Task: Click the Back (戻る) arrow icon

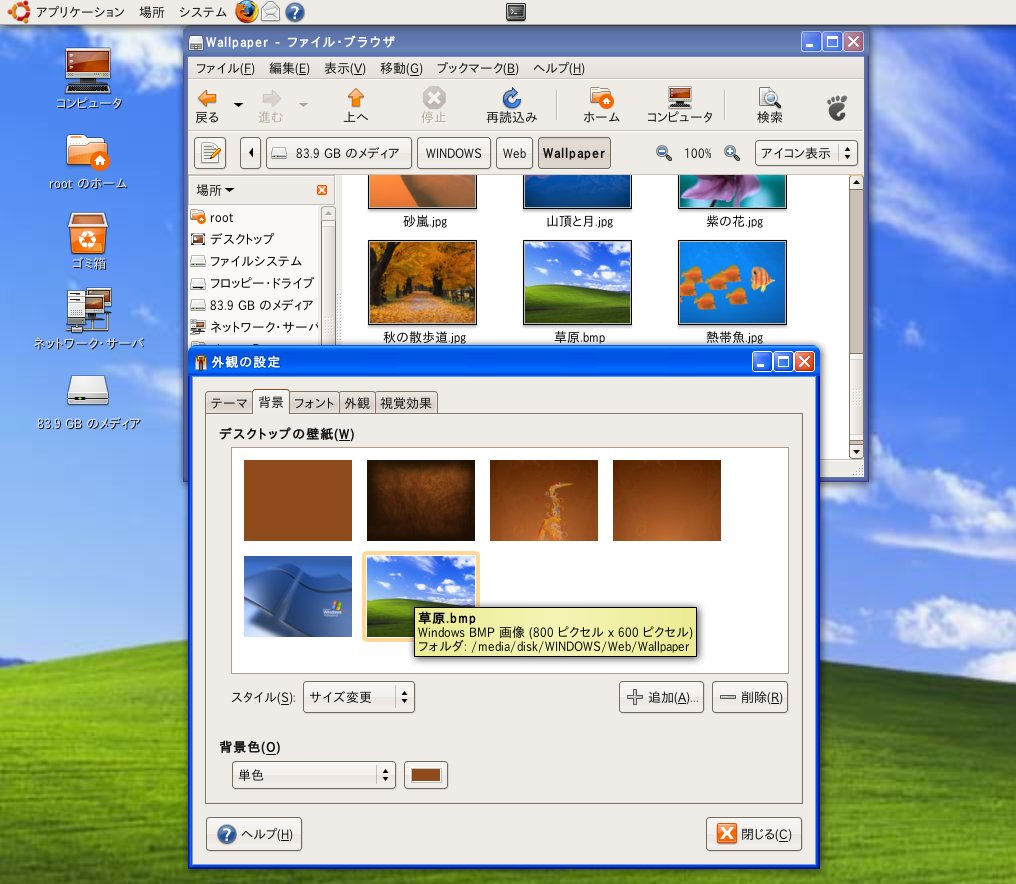Action: [207, 99]
